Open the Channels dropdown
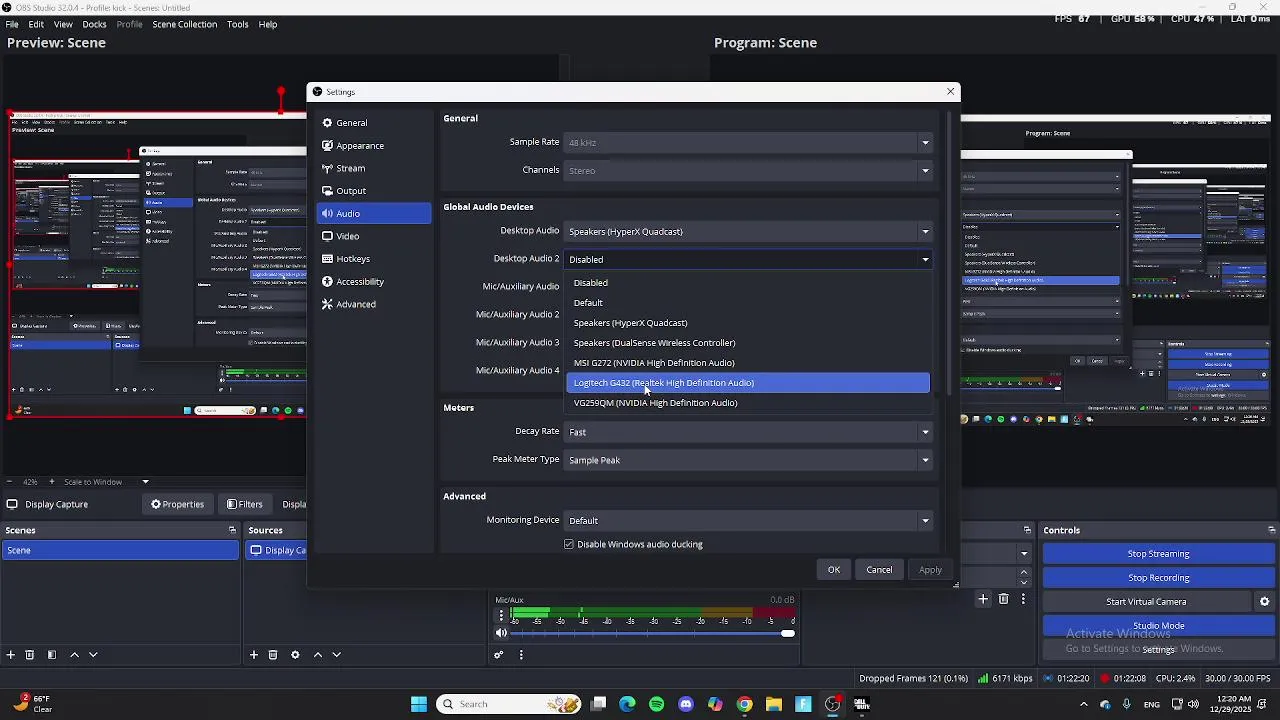Viewport: 1280px width, 720px height. point(748,171)
